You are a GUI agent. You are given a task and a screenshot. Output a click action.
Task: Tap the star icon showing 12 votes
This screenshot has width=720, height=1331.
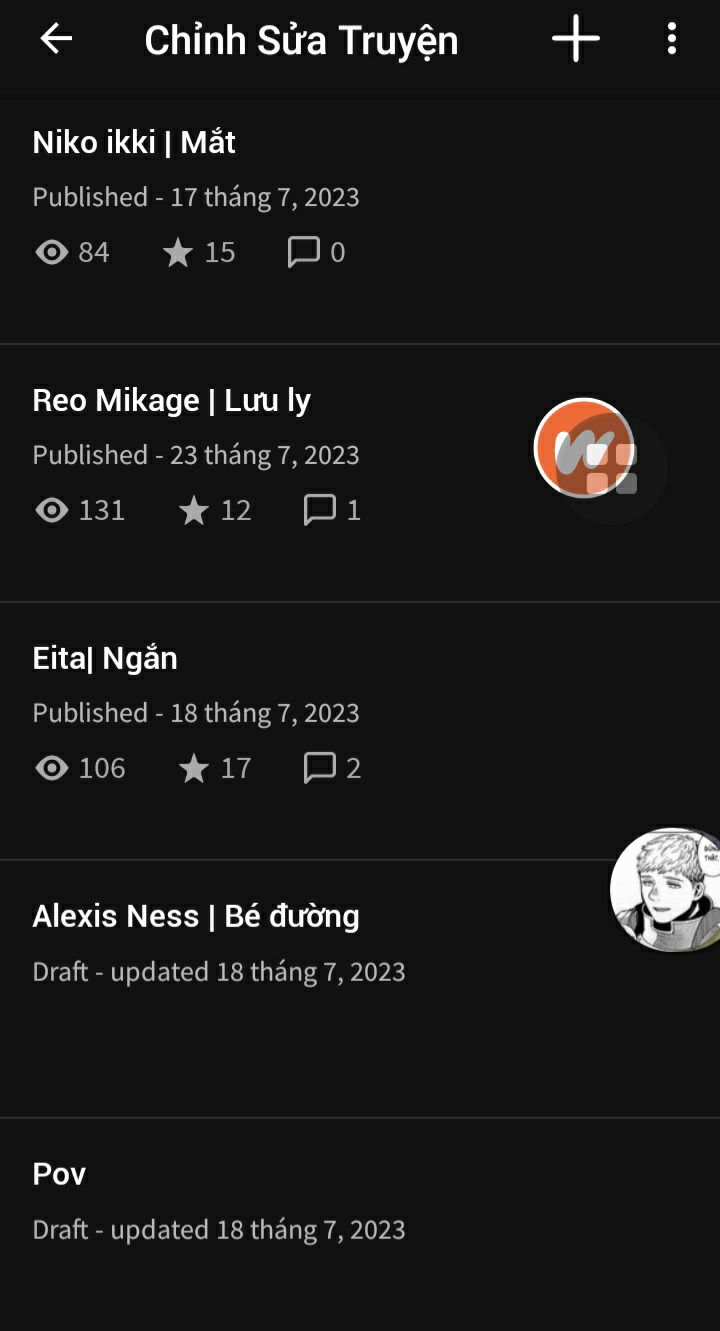coord(194,510)
